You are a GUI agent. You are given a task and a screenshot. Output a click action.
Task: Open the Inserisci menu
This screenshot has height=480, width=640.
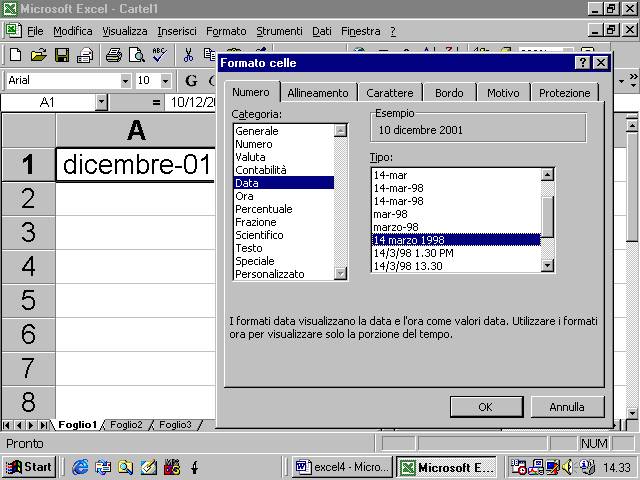coord(177,31)
